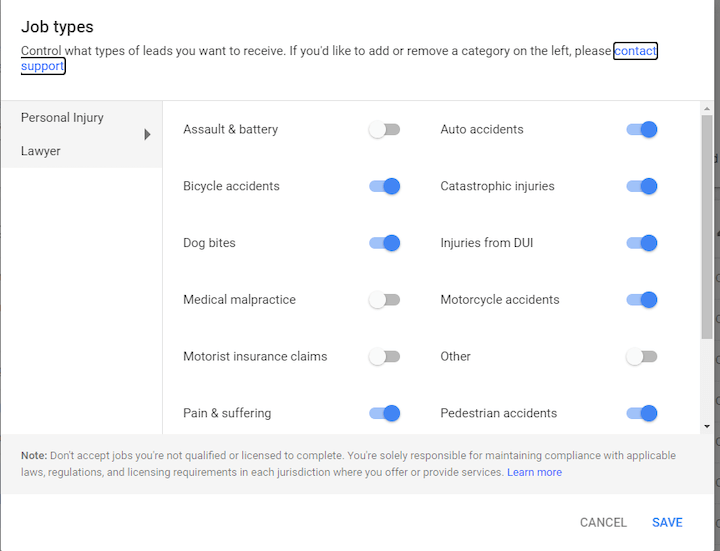The image size is (720, 551).
Task: Click the scroll down arrow
Action: click(x=707, y=426)
